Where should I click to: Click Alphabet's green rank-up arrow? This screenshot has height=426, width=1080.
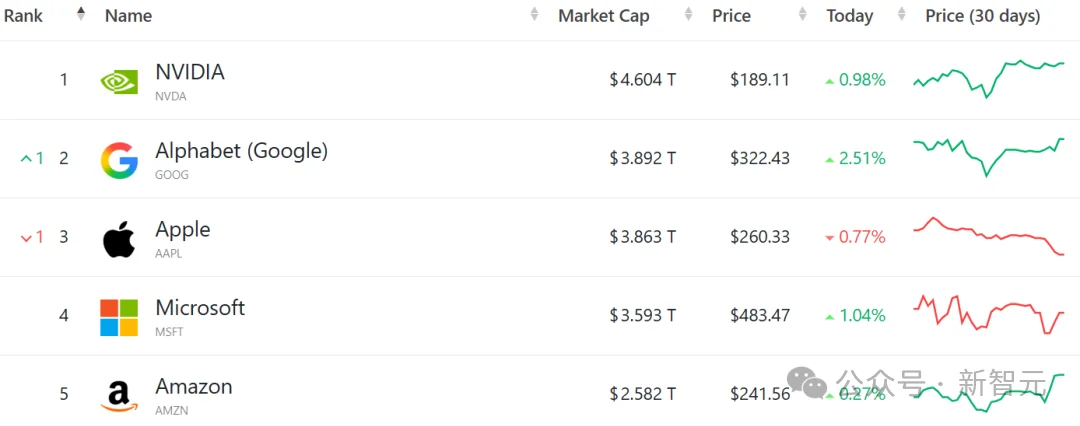pyautogui.click(x=26, y=158)
